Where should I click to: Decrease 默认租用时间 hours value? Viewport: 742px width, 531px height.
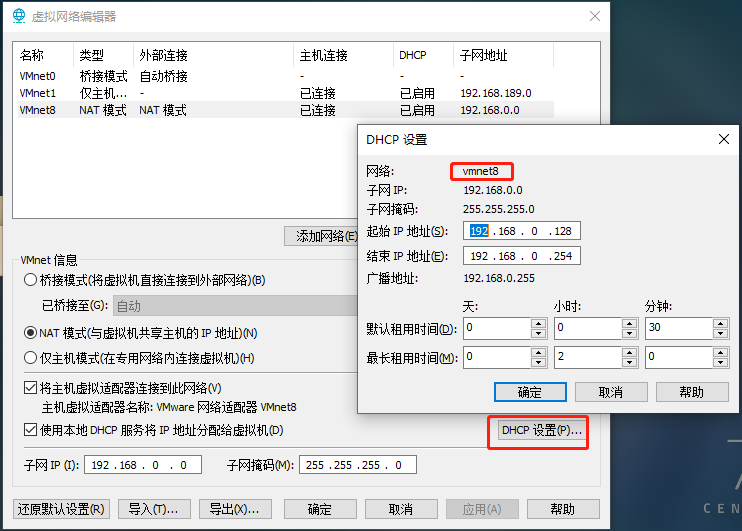tap(629, 333)
